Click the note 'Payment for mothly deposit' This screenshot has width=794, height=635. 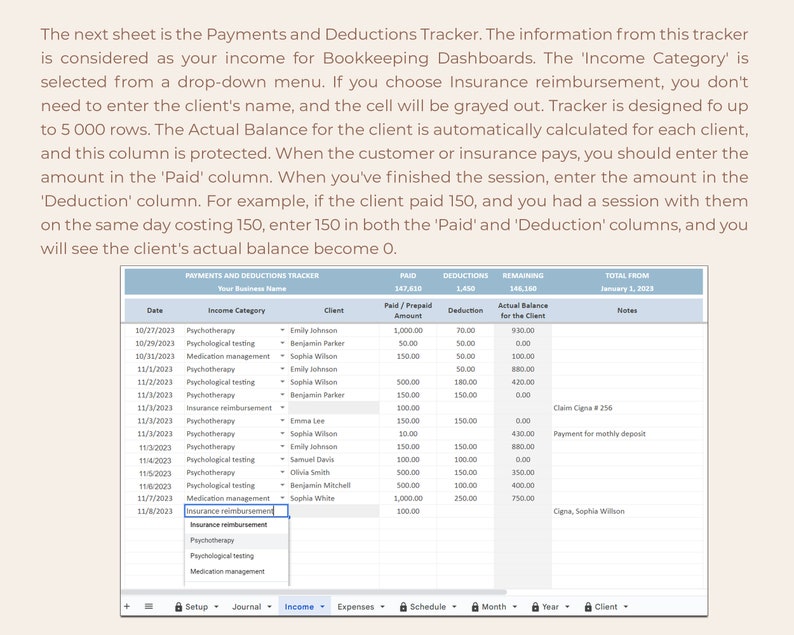tap(600, 434)
